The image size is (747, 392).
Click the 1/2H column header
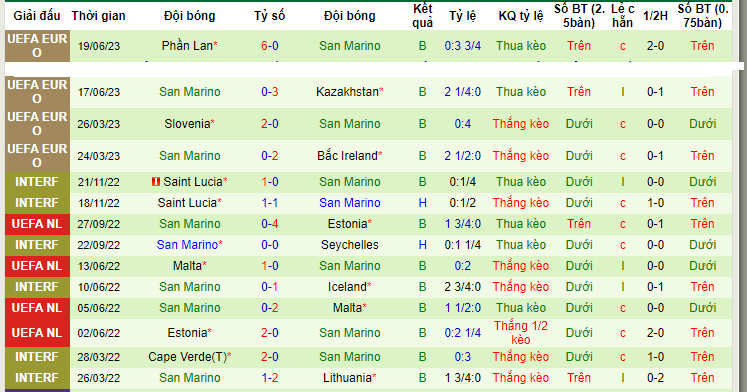[656, 16]
